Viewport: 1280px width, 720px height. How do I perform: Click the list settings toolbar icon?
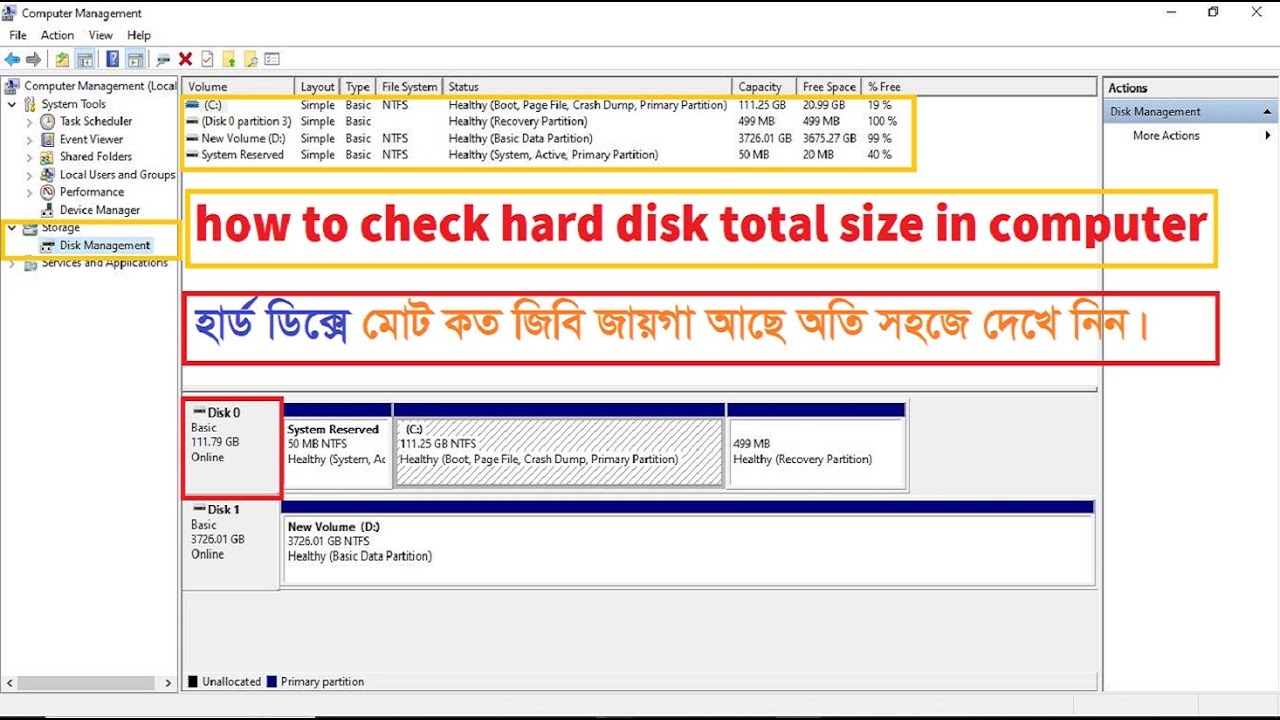(272, 60)
